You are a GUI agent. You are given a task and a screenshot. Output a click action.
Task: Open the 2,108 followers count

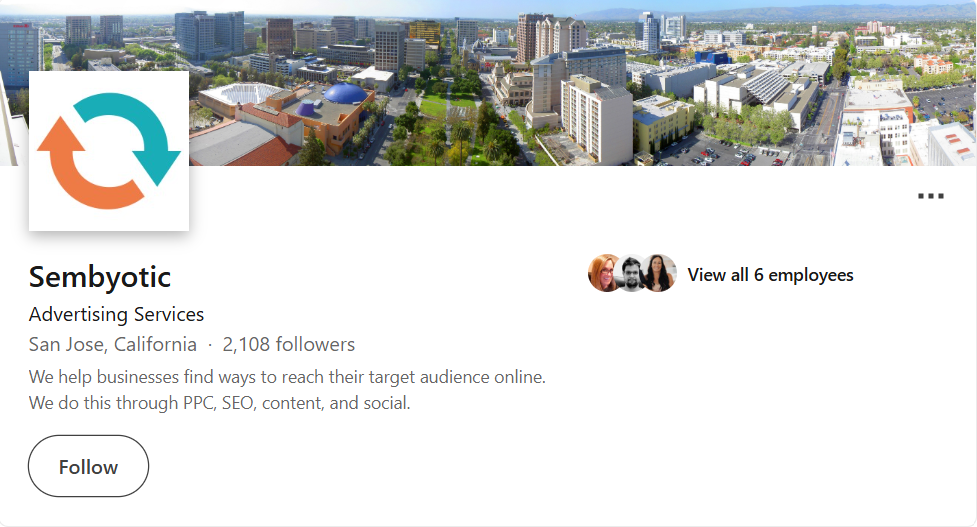pyautogui.click(x=289, y=345)
